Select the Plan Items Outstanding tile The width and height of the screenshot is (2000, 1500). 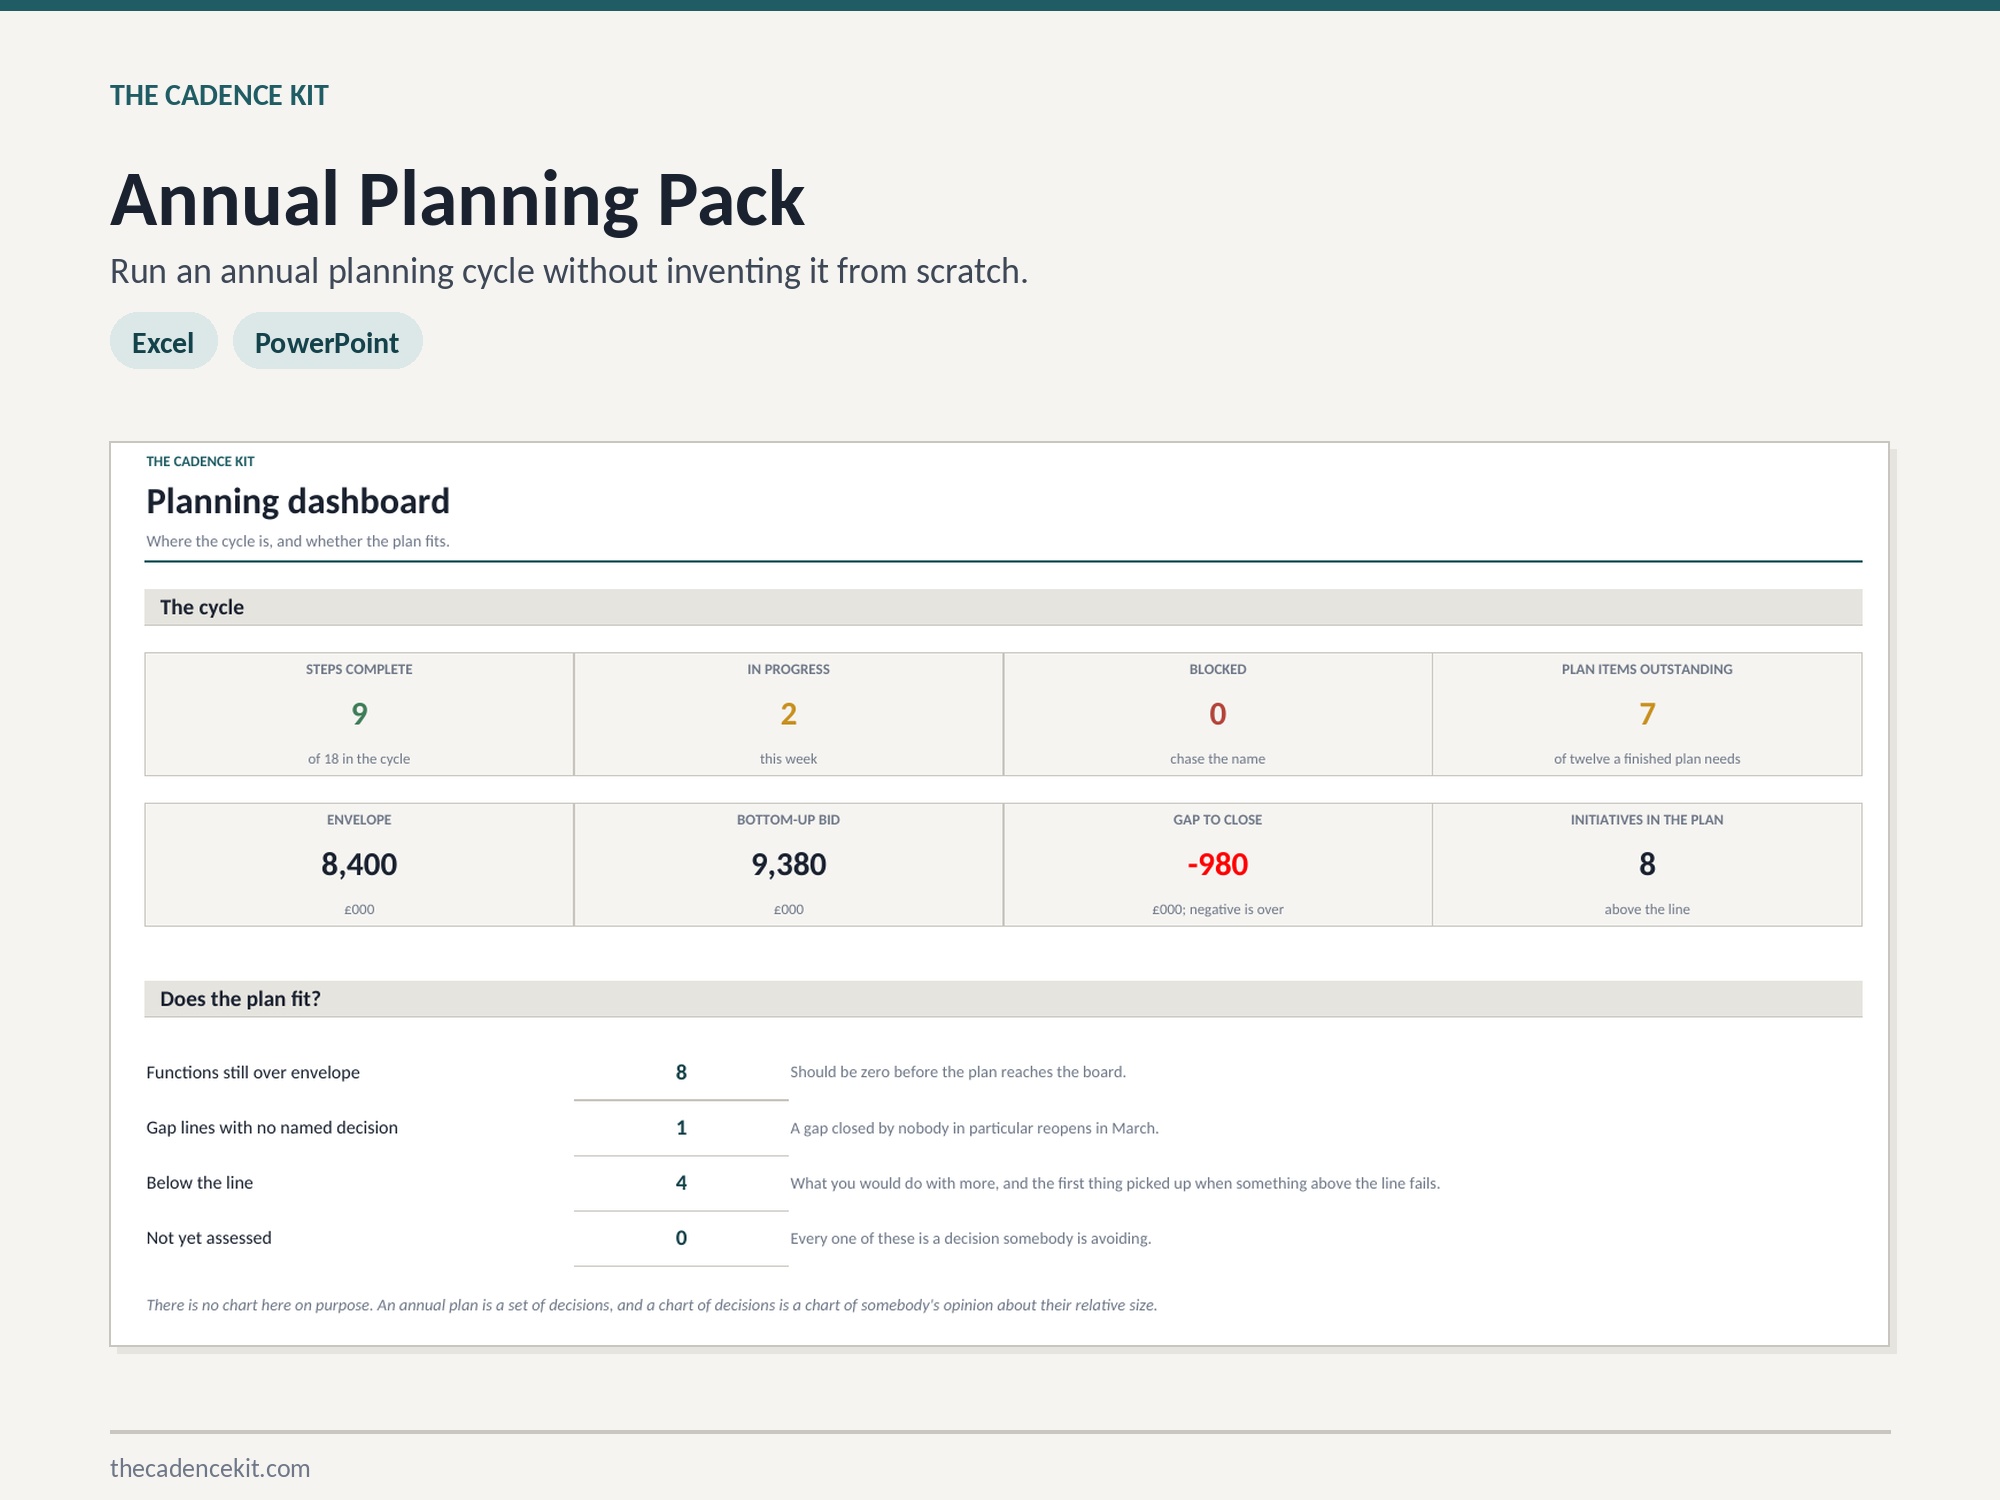[x=1647, y=714]
